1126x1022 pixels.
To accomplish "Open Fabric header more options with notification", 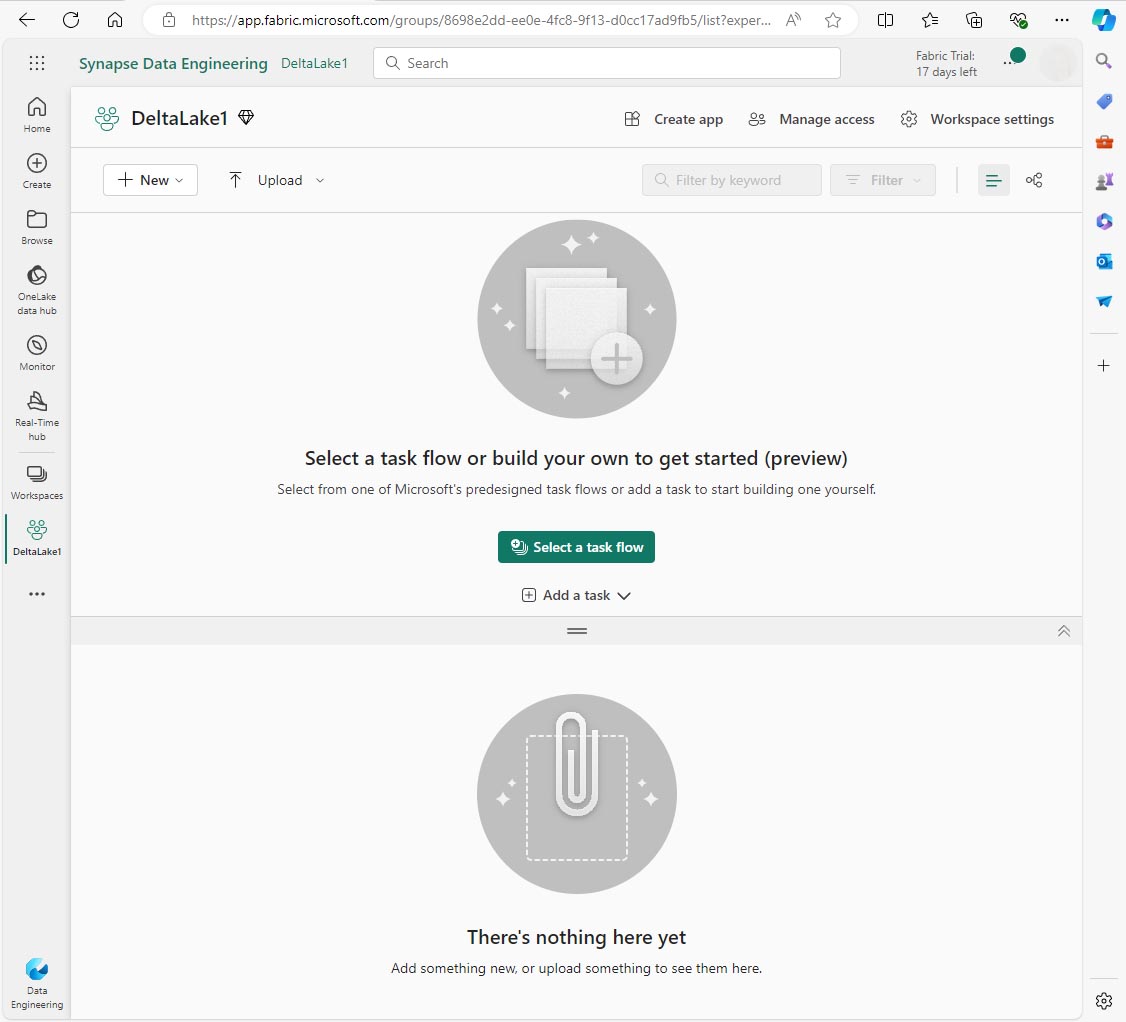I will (1014, 59).
